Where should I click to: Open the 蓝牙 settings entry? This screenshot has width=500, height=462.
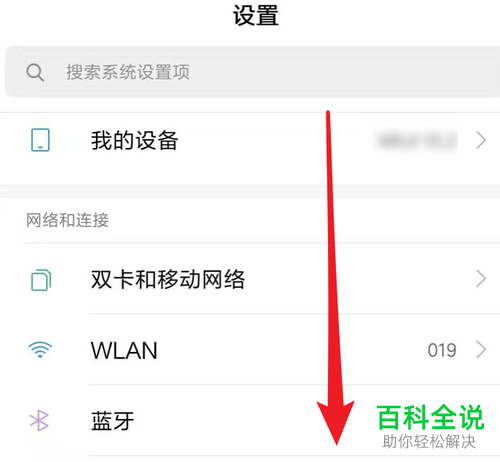pyautogui.click(x=250, y=420)
